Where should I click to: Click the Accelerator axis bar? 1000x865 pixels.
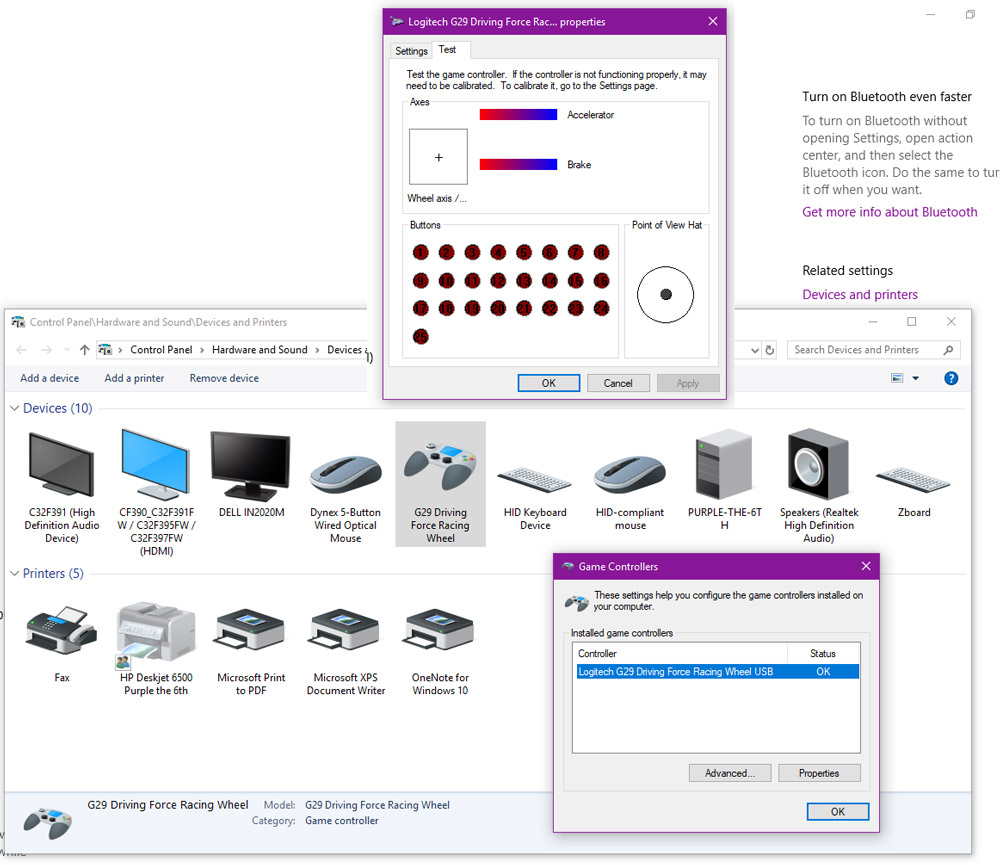coord(518,115)
